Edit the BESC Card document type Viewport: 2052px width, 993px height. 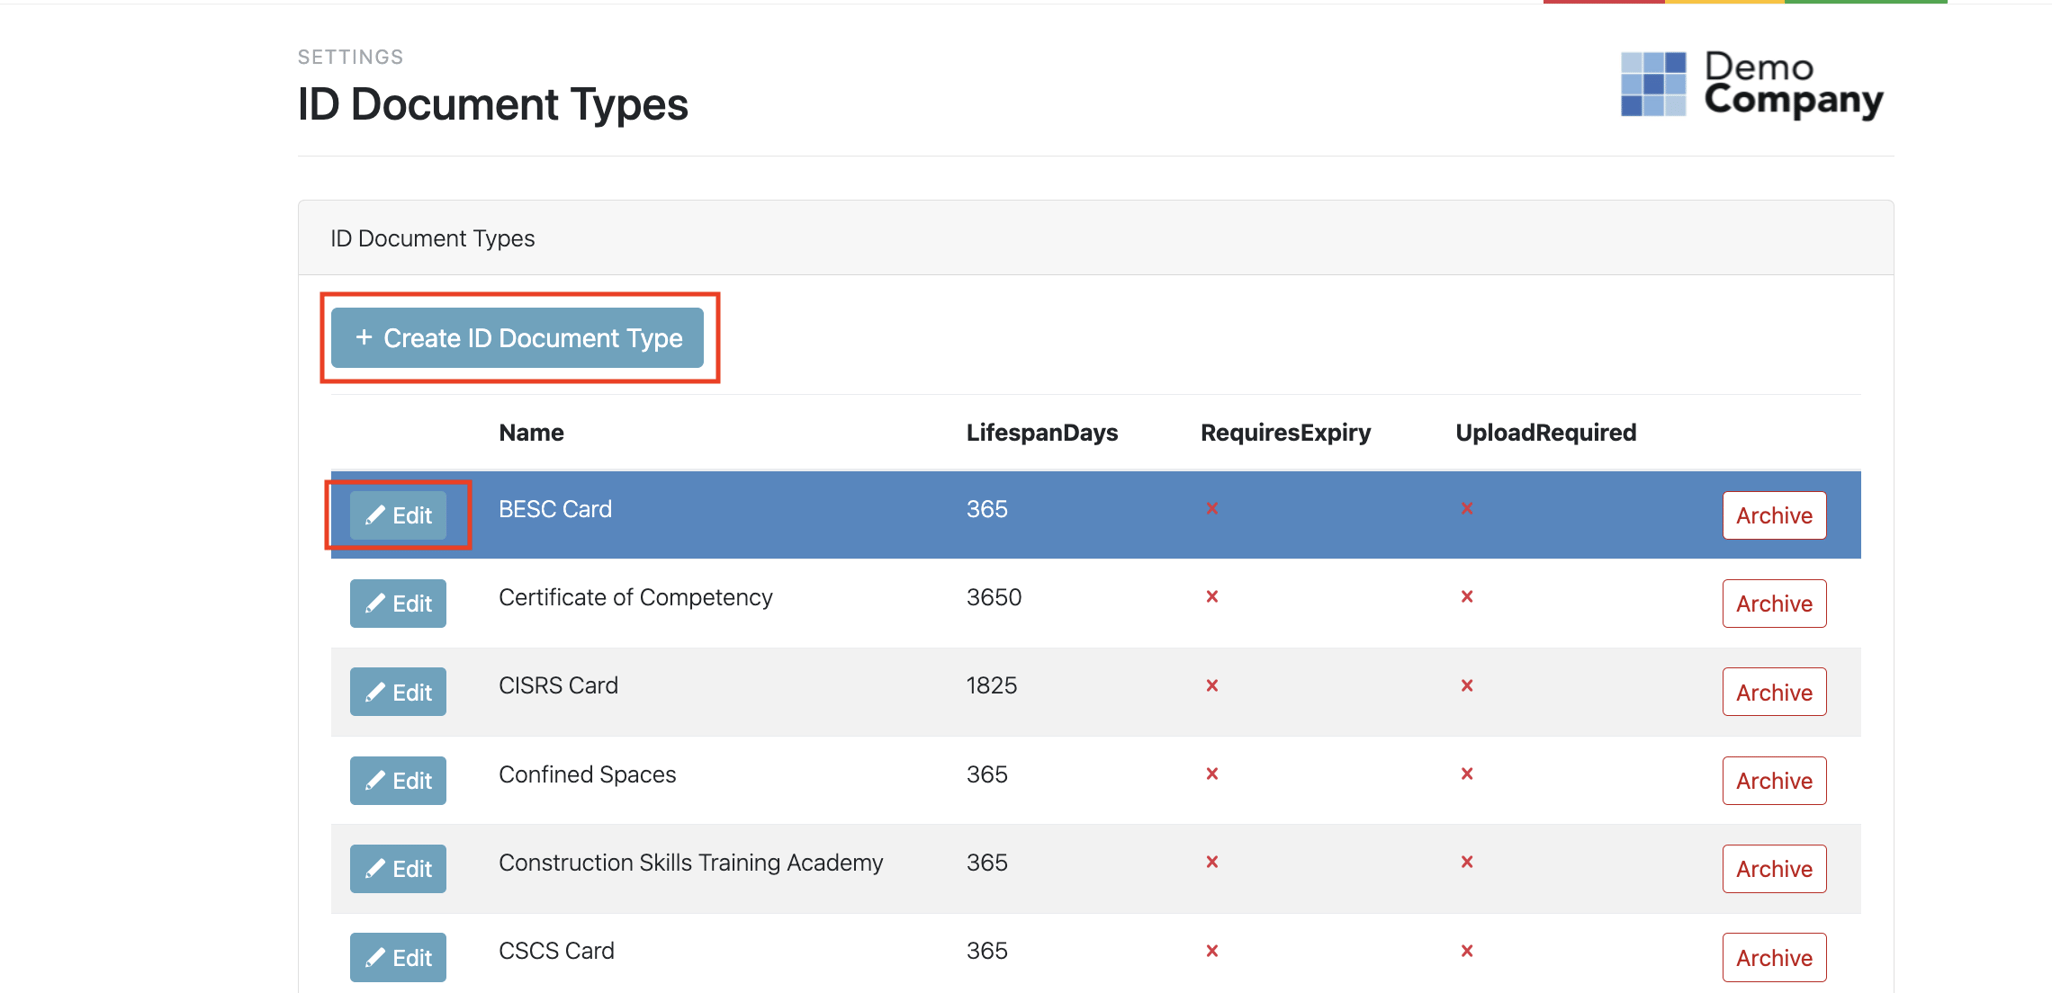click(398, 516)
